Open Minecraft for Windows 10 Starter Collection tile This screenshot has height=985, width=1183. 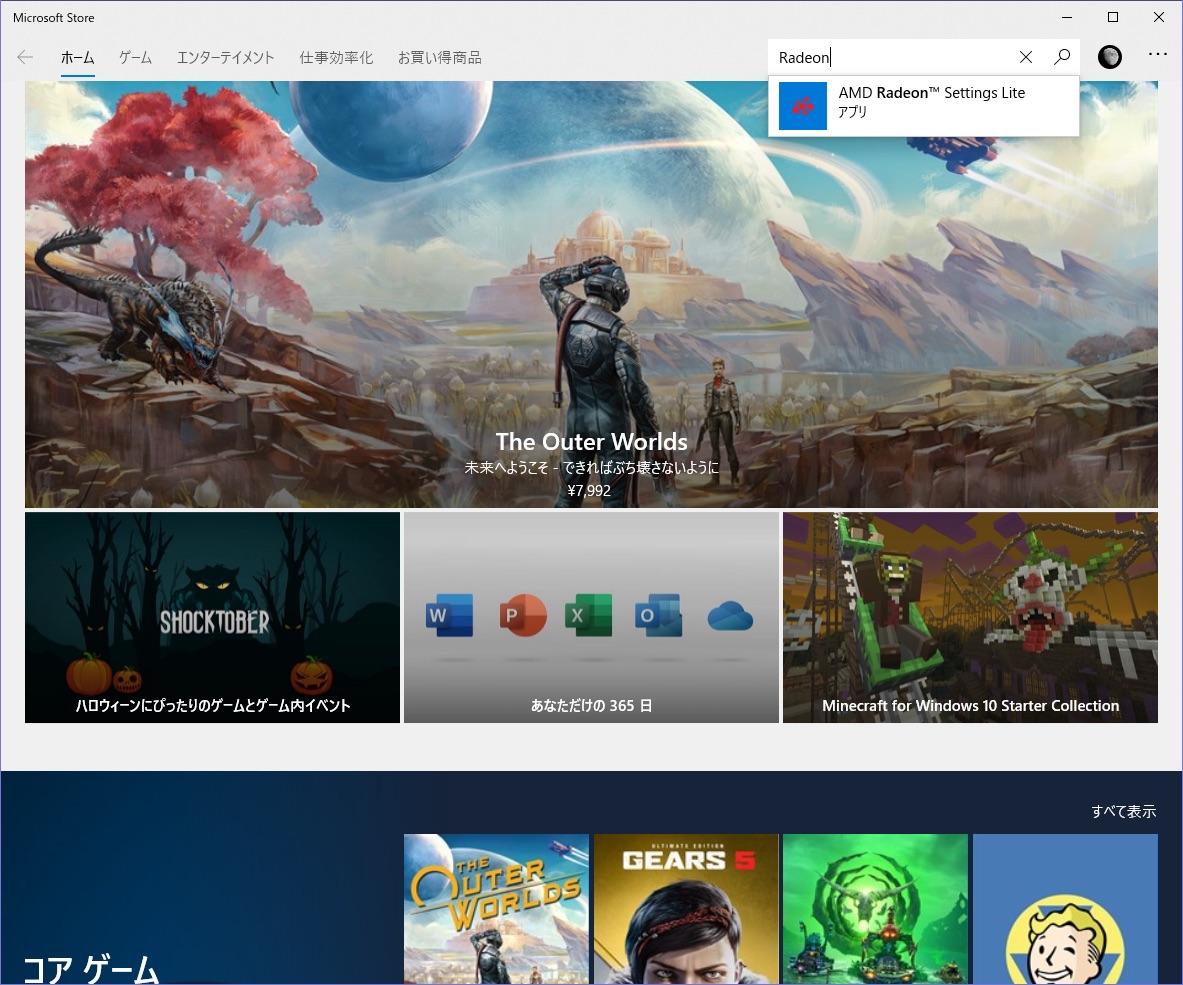click(969, 616)
